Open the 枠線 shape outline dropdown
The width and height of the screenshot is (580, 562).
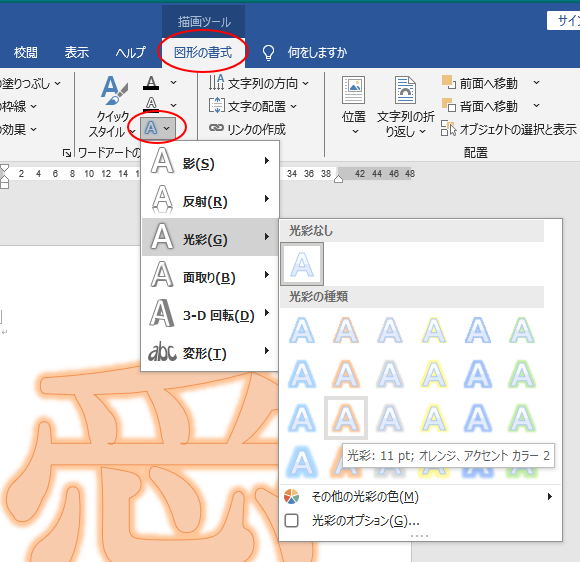tap(18, 107)
